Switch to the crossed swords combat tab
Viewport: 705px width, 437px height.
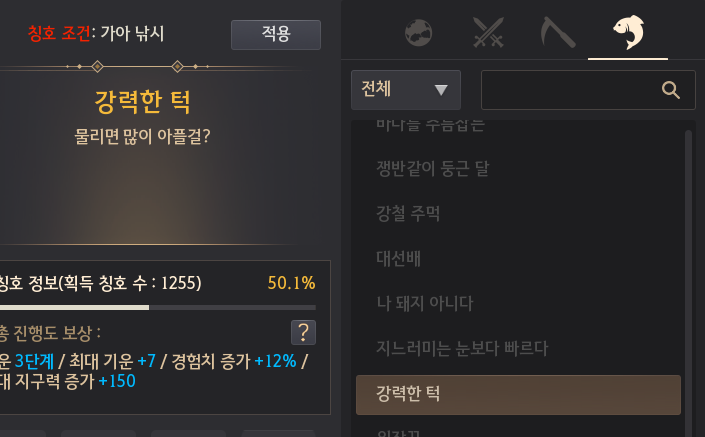[488, 32]
